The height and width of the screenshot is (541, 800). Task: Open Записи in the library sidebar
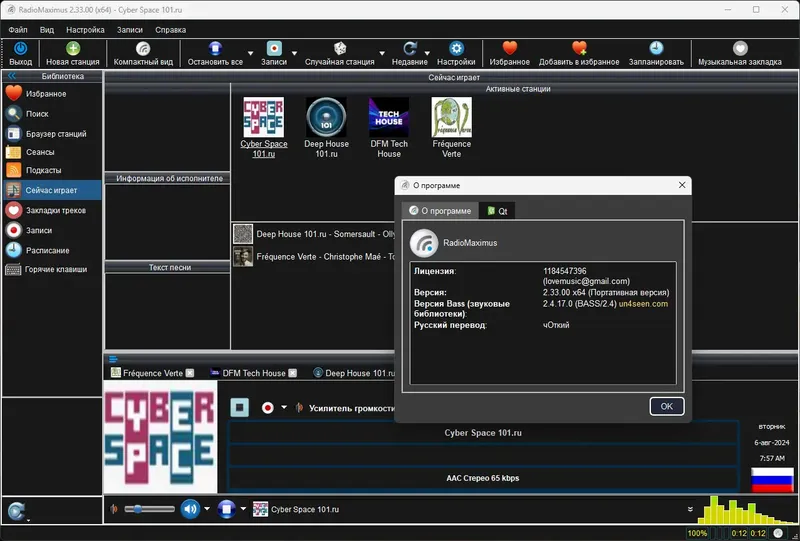tap(52, 230)
